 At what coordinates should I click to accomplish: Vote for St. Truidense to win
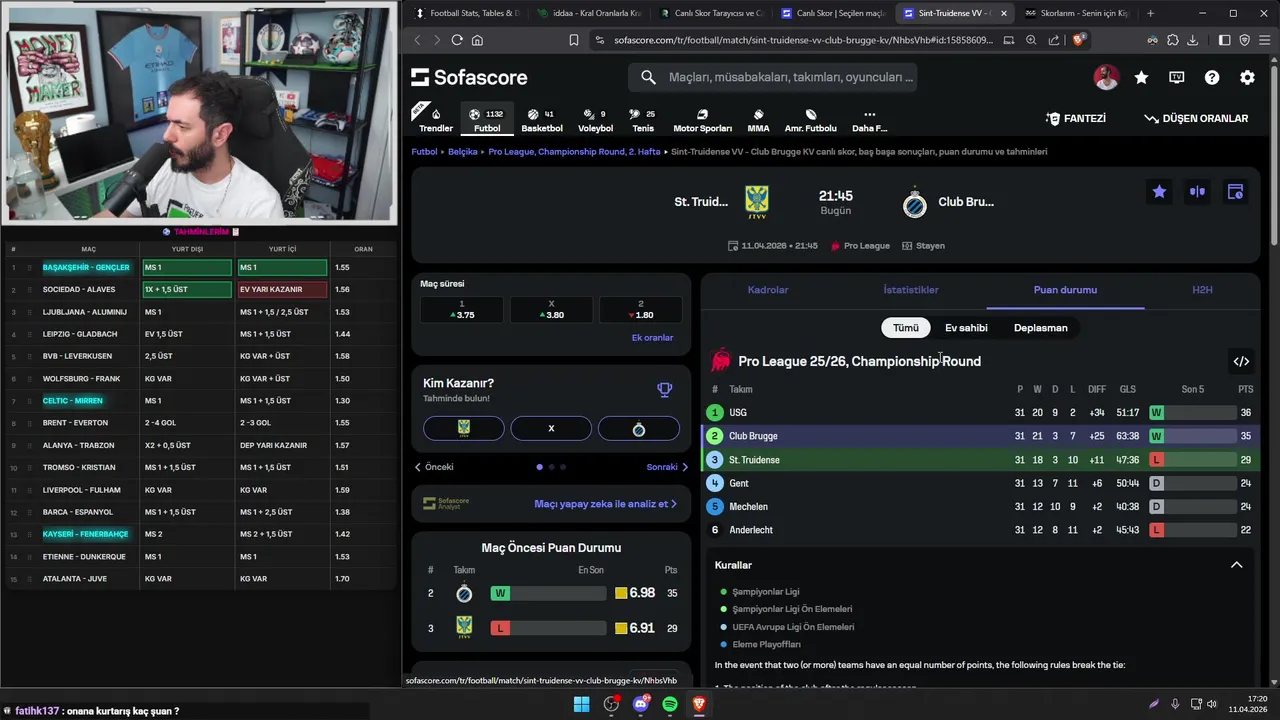[x=464, y=428]
